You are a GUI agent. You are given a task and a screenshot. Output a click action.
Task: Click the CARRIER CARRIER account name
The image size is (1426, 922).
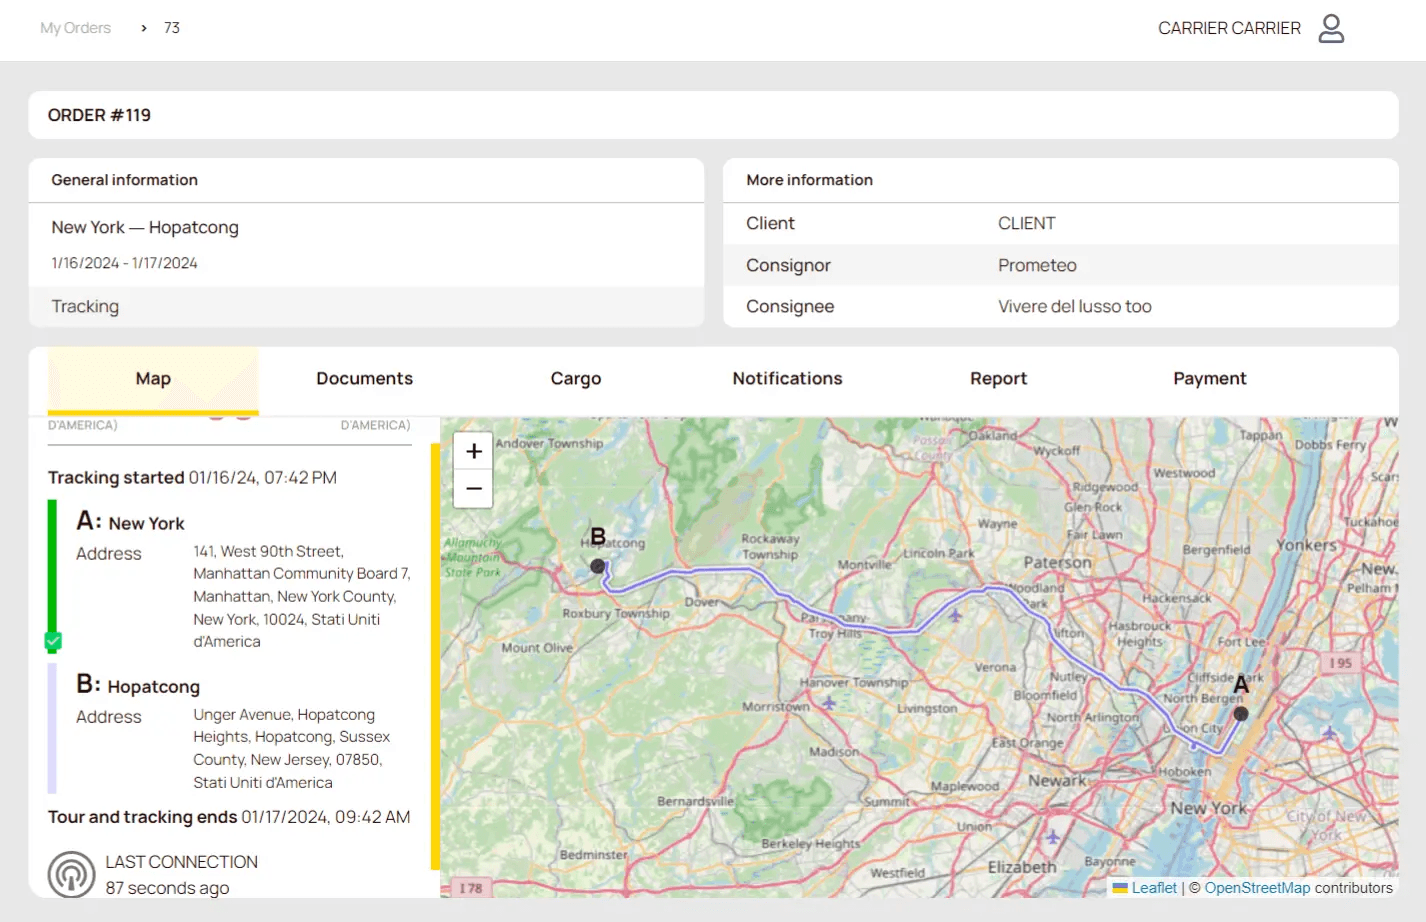point(1228,28)
